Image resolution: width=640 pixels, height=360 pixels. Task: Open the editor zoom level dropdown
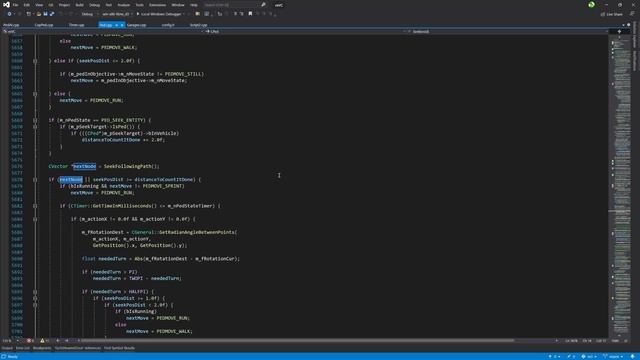(11, 340)
